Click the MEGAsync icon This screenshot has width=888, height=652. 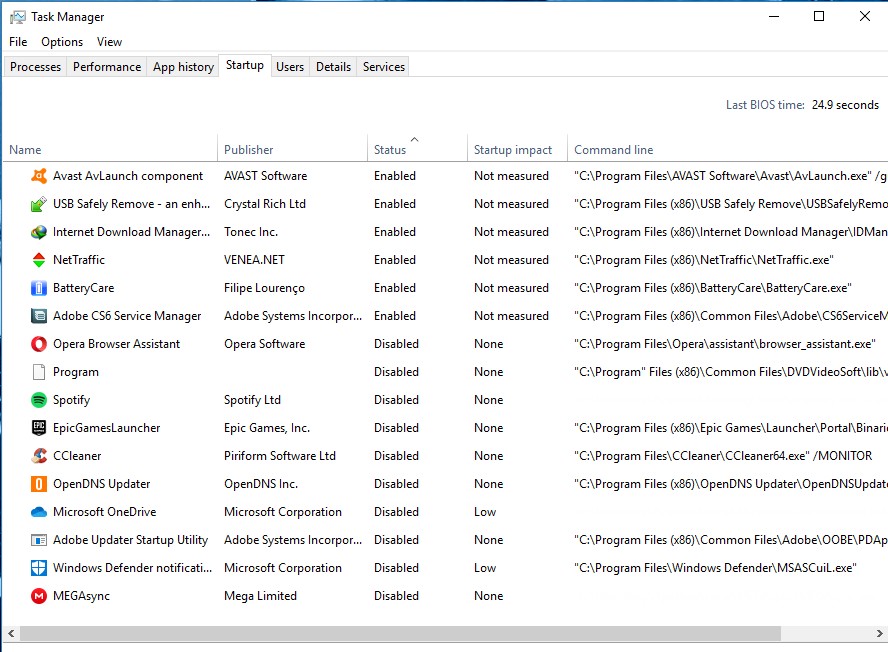(x=39, y=596)
